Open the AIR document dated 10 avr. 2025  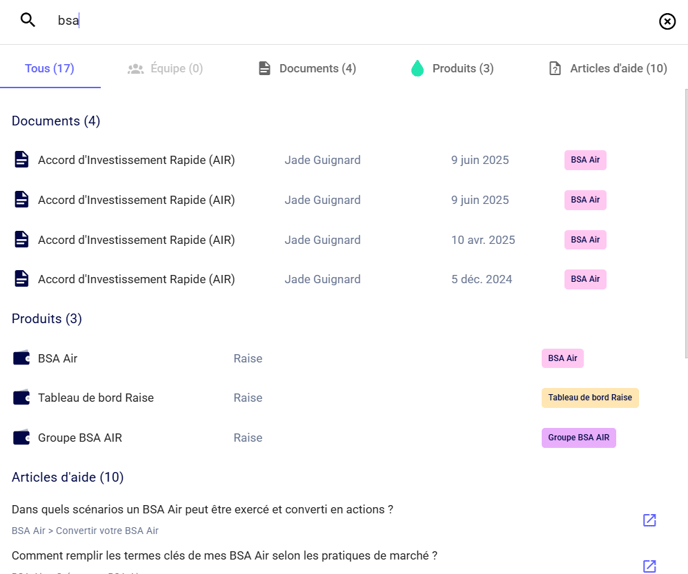coord(136,240)
